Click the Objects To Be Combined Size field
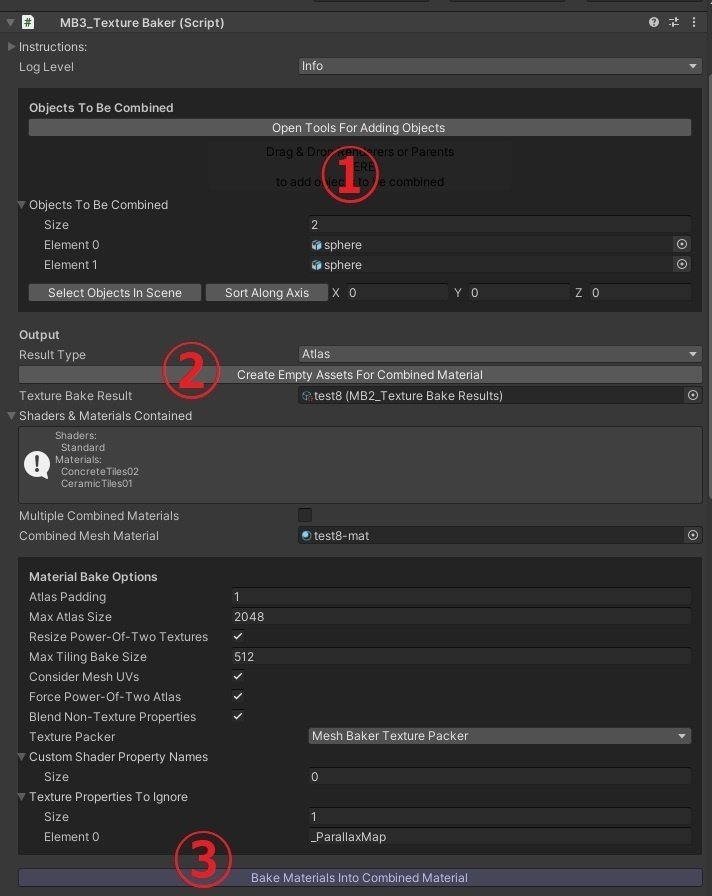The image size is (712, 896). pos(499,225)
